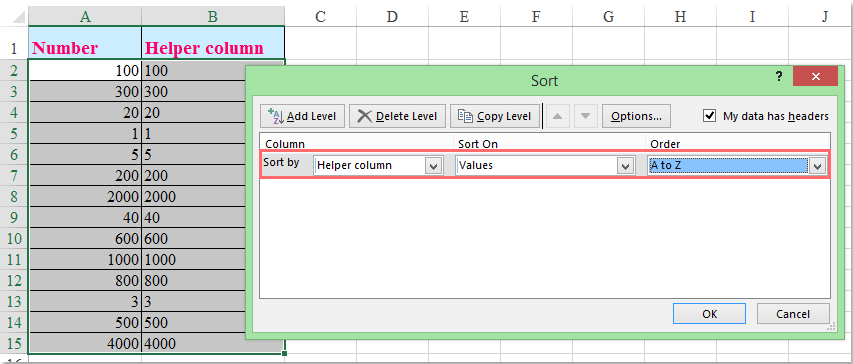Click the Helper column header cell

[x=213, y=43]
